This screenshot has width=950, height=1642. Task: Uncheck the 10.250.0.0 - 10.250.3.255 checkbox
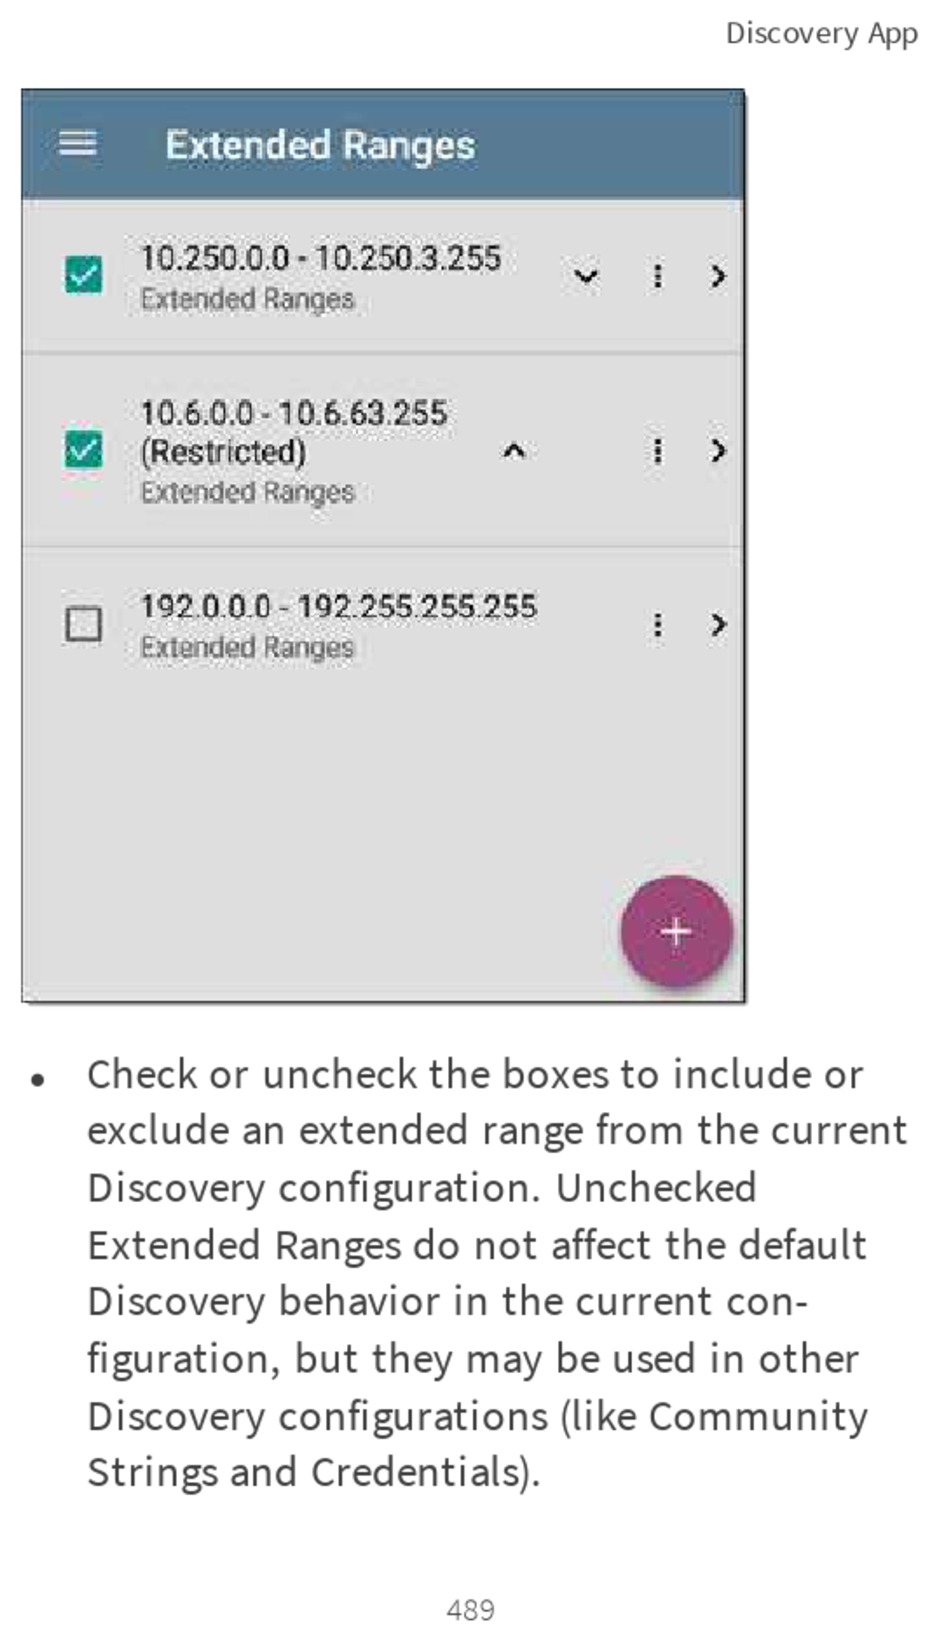click(83, 274)
